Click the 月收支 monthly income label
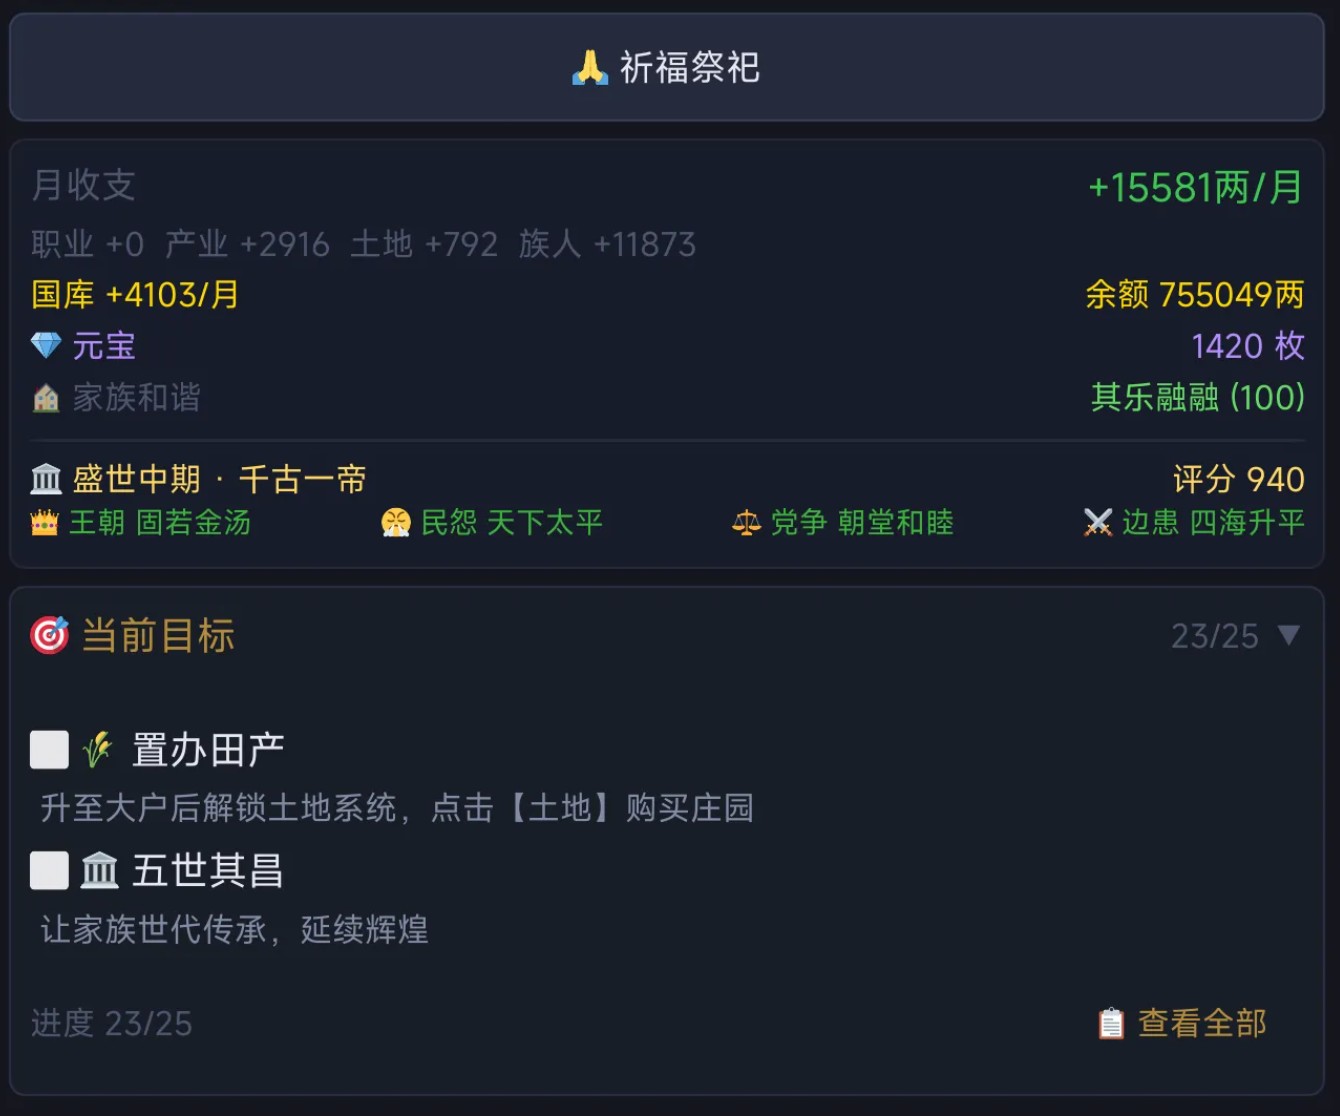This screenshot has height=1116, width=1340. [x=83, y=185]
